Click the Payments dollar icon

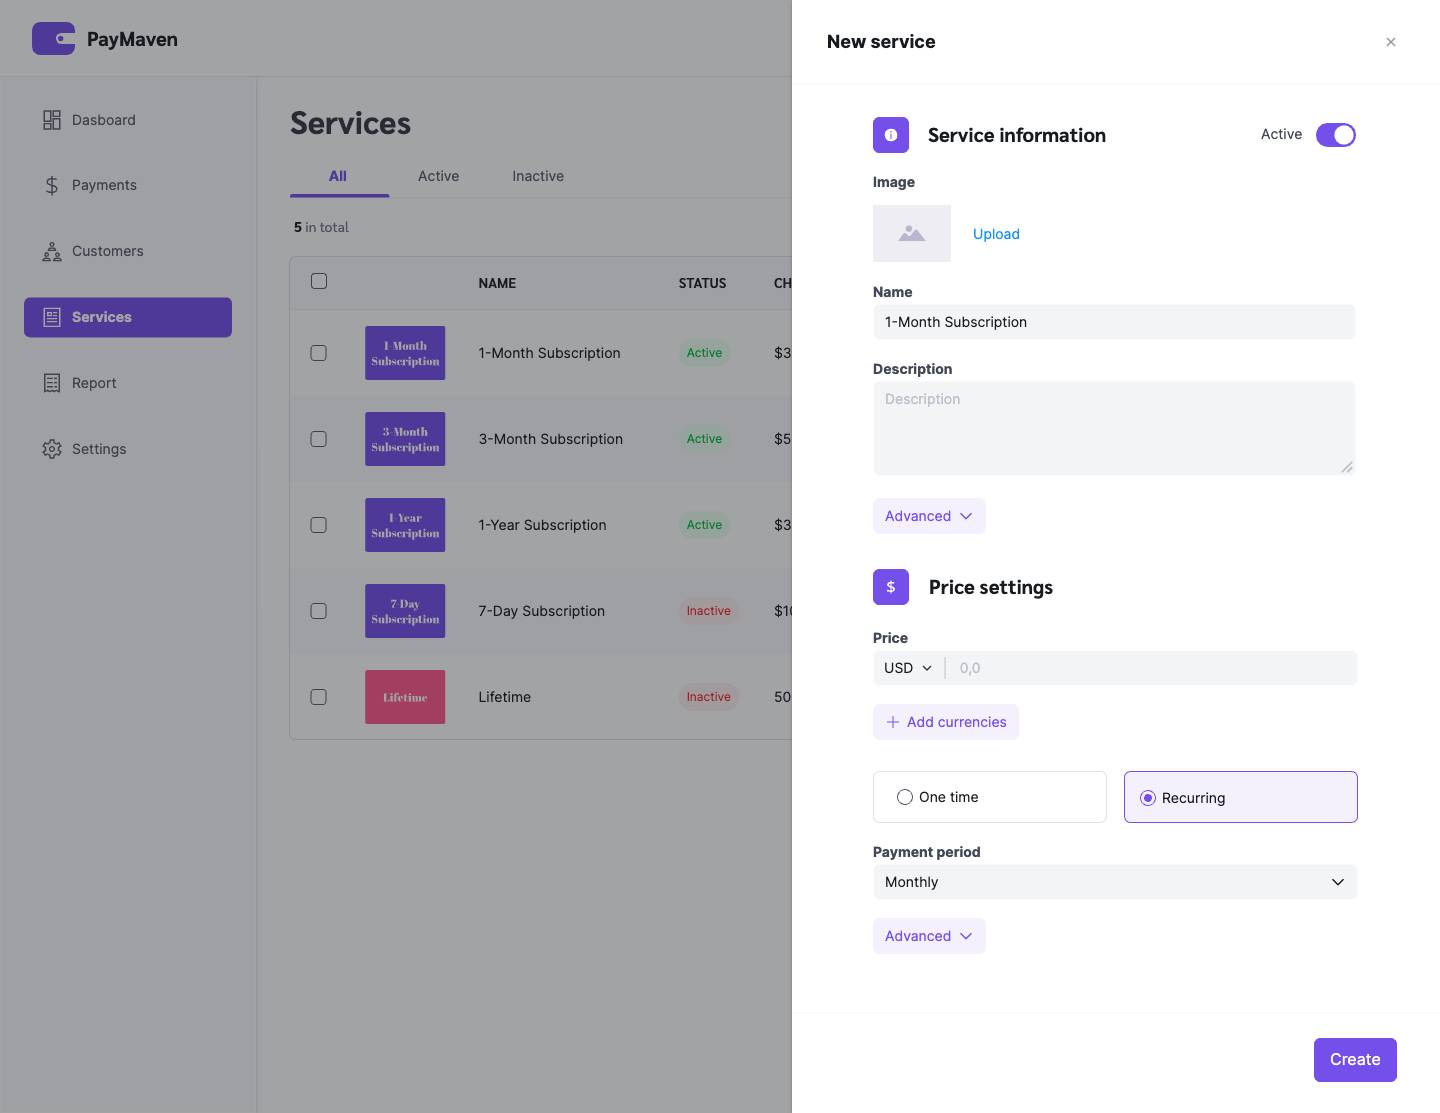click(x=52, y=185)
